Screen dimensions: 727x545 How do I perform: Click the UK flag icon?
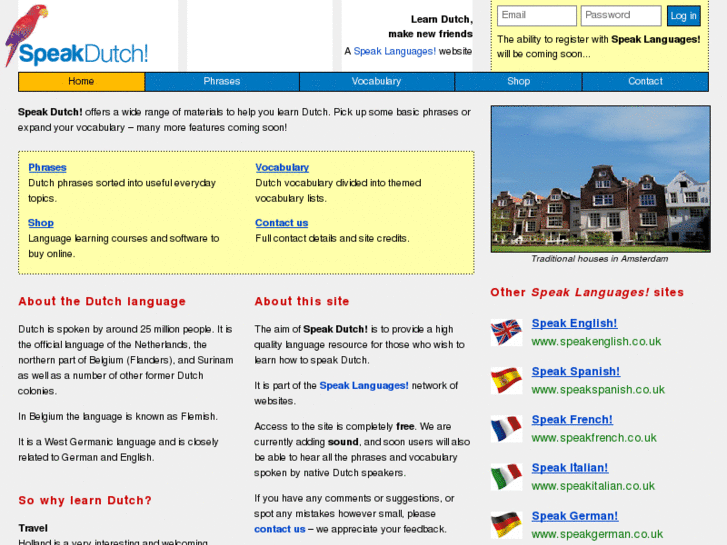pos(506,332)
